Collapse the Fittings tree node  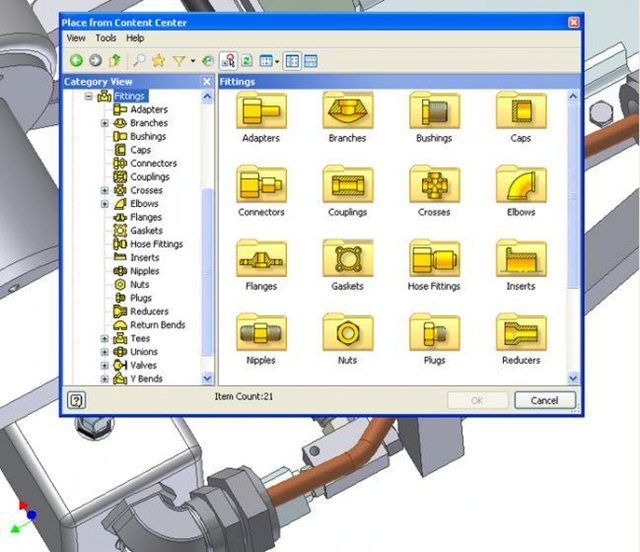tap(88, 96)
